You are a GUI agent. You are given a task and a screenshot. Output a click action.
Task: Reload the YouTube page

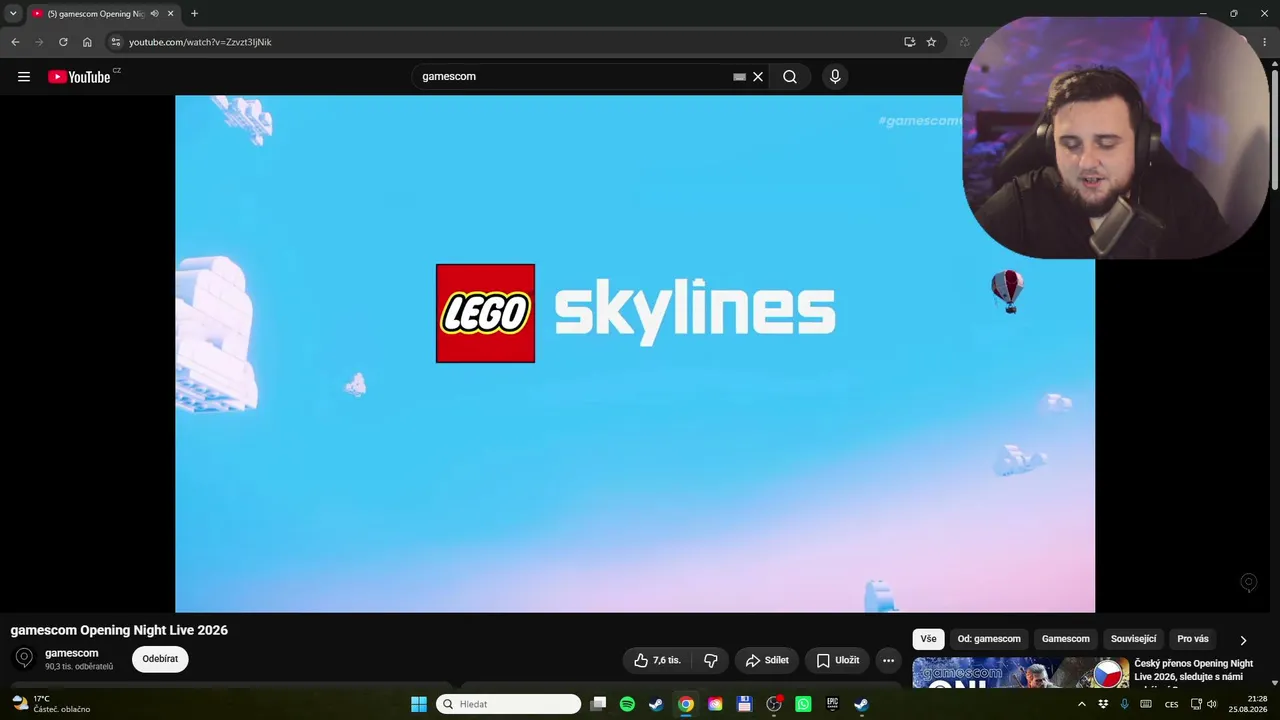[63, 42]
